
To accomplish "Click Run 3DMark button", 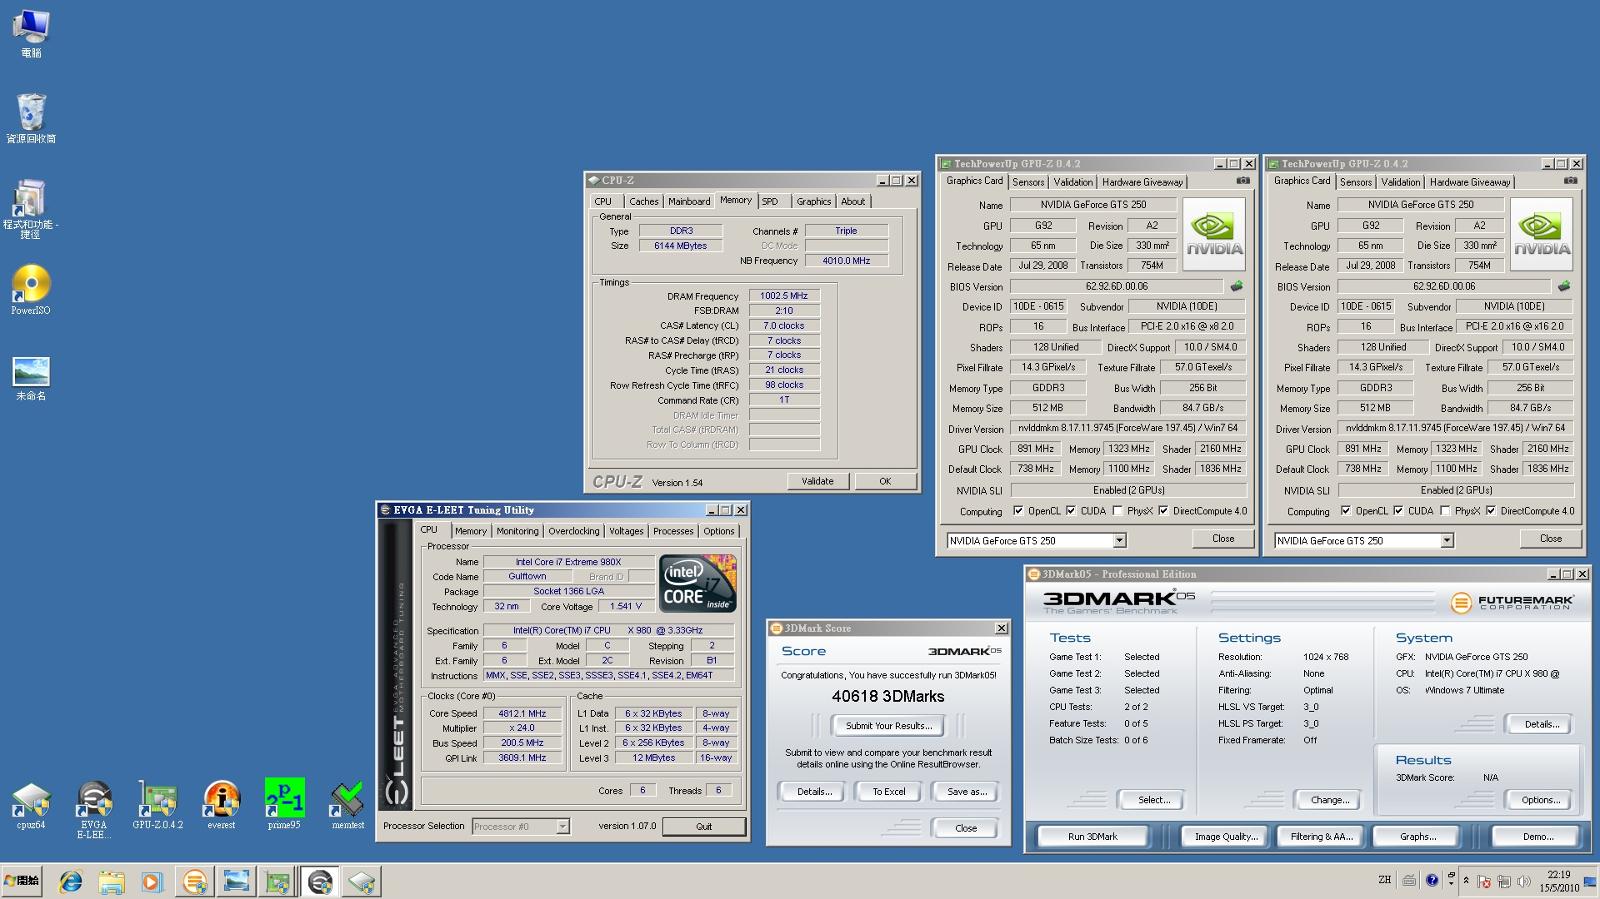I will tap(1093, 837).
